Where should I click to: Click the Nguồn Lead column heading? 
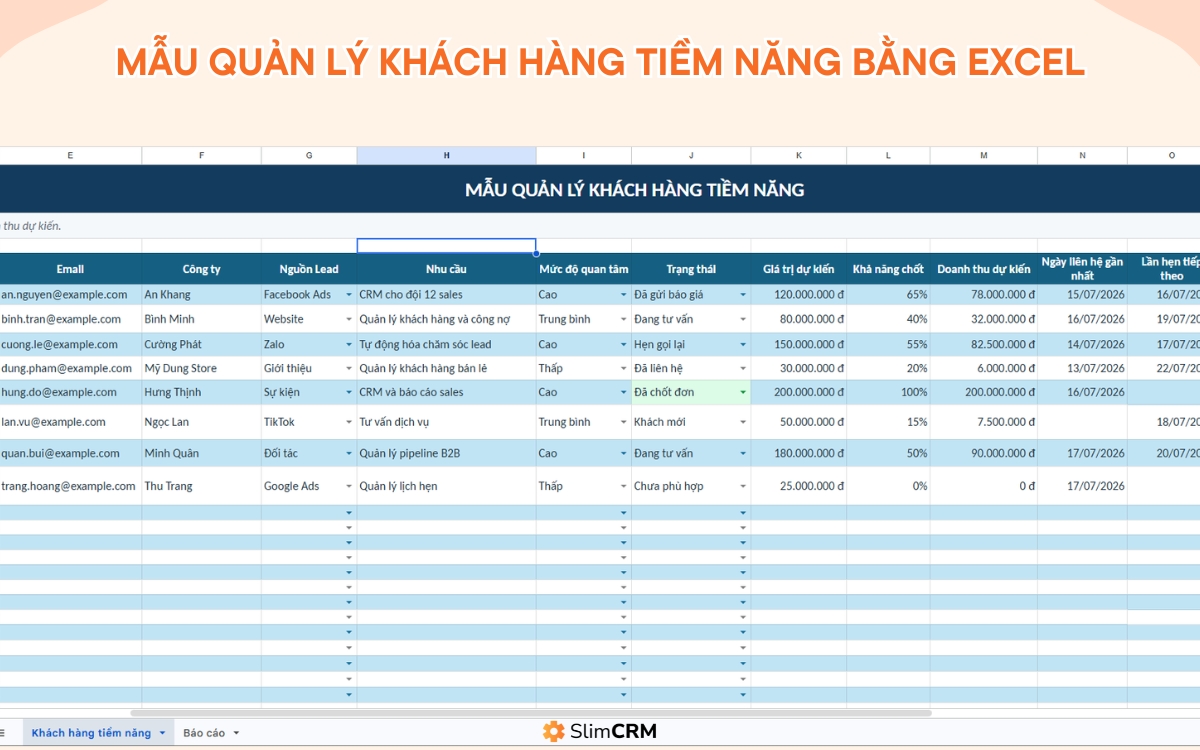[309, 269]
